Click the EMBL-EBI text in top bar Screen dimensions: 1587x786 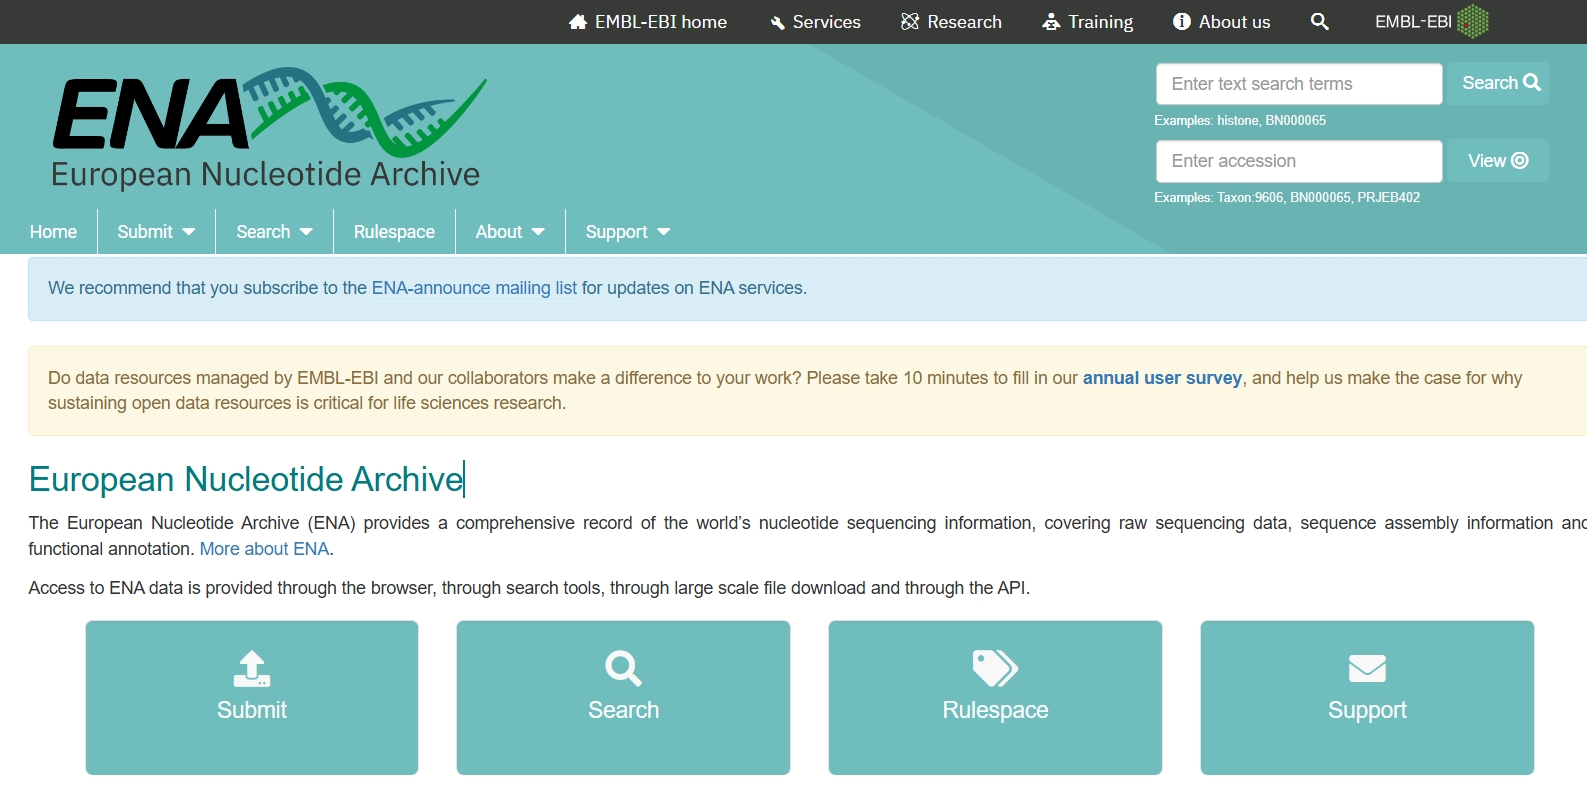1413,22
